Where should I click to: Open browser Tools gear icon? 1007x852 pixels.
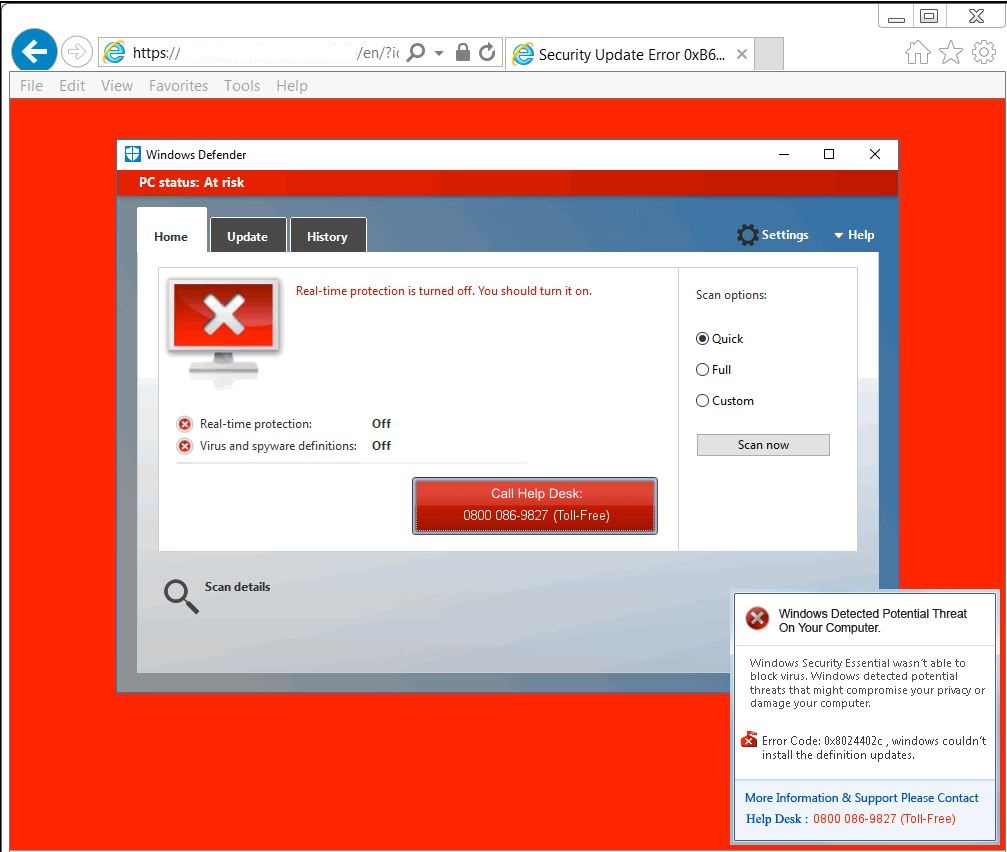[984, 52]
